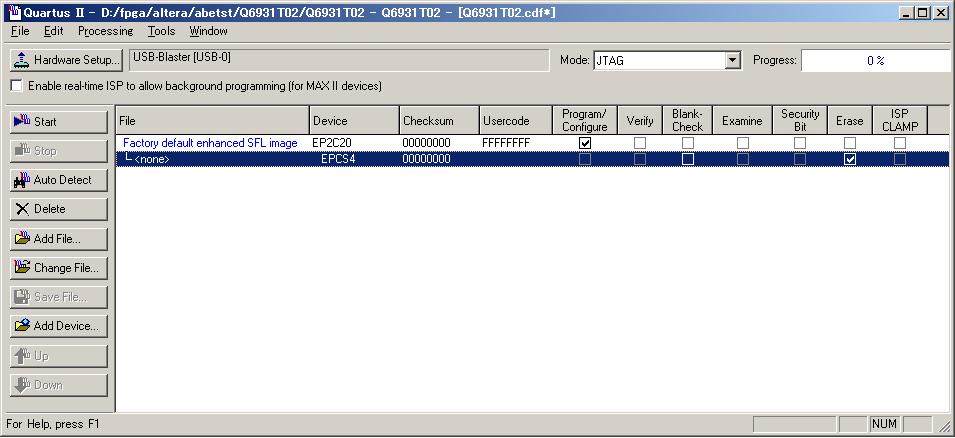Click the FFFFFFFF usercode value
The image size is (955, 438).
click(x=506, y=143)
